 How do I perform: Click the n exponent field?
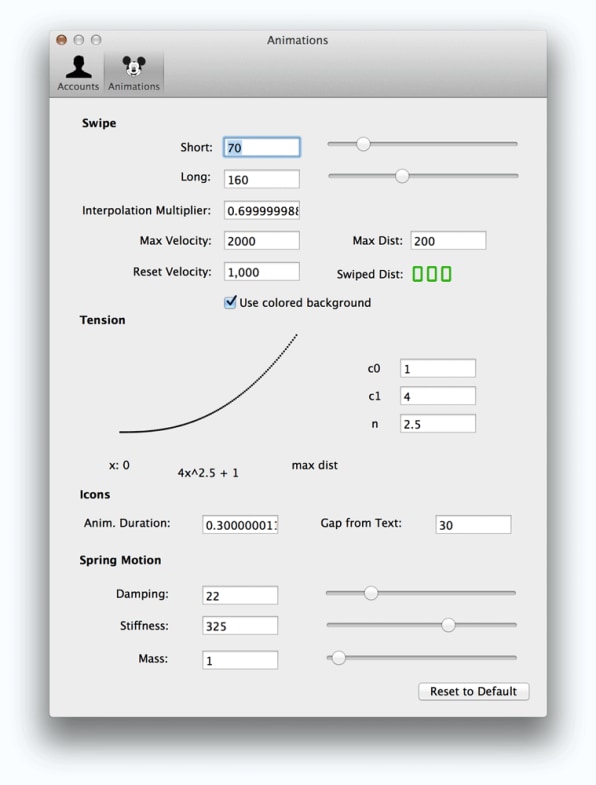438,424
